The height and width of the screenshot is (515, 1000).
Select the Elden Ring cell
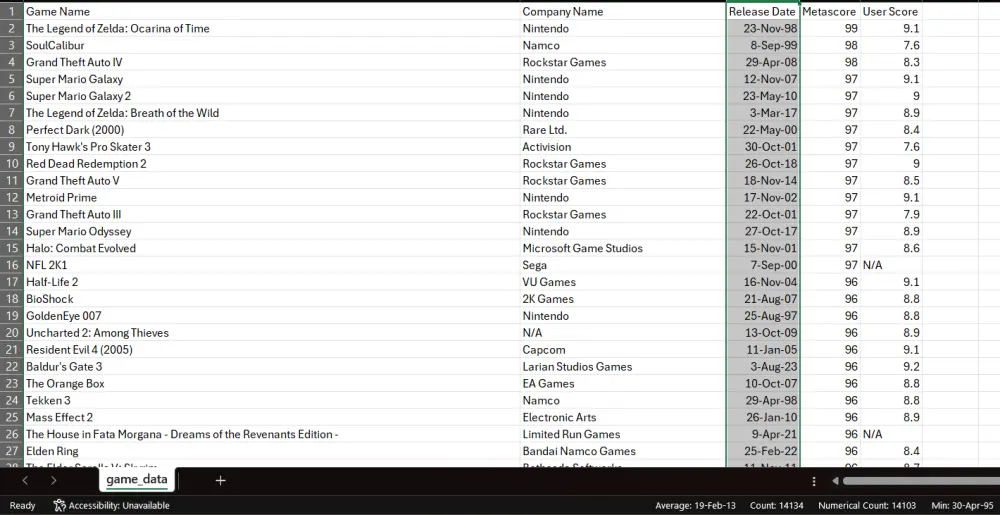tap(272, 451)
